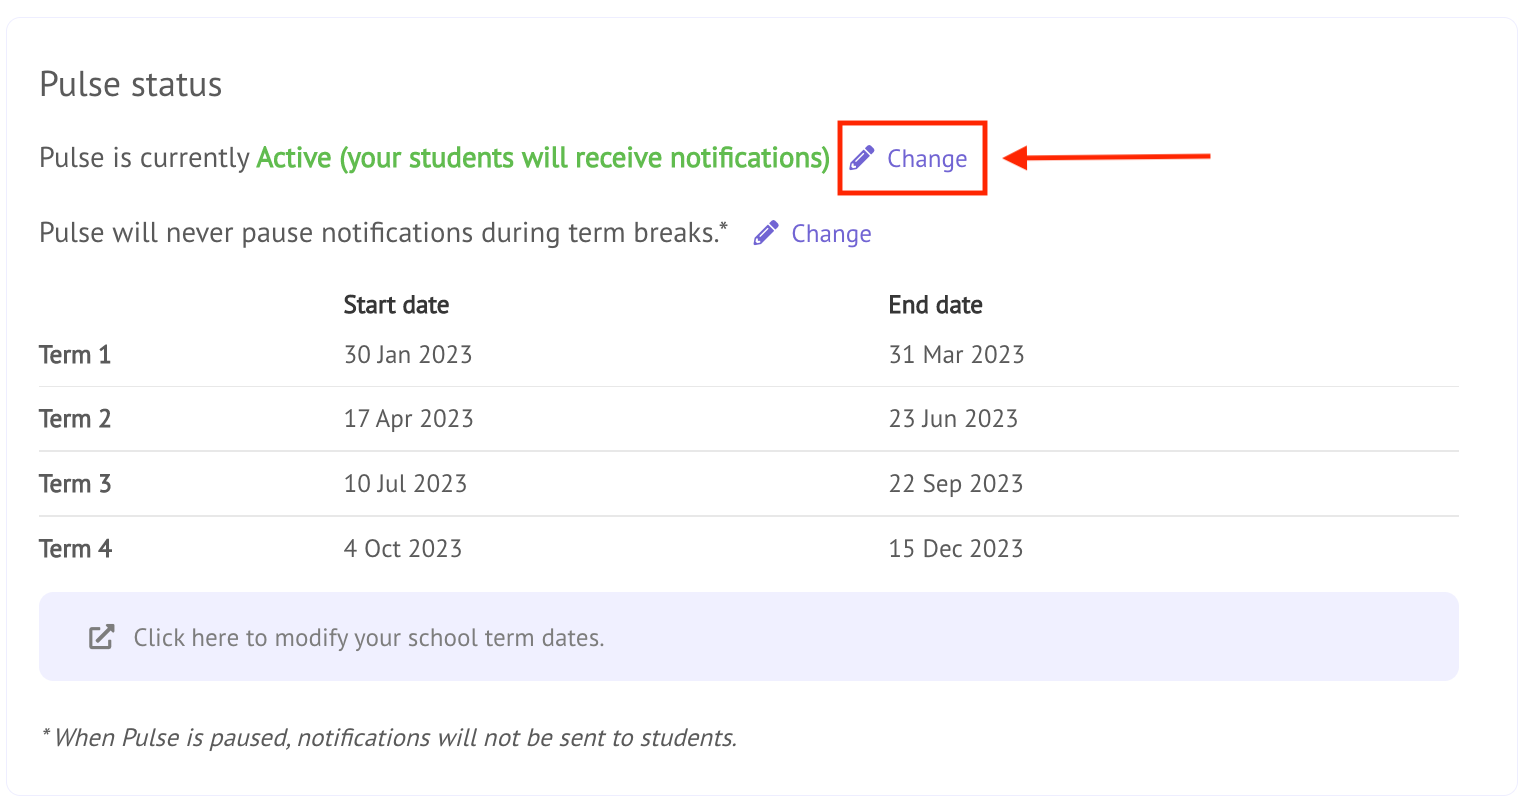Click the 17 Apr 2023 start date
1530x812 pixels.
pos(408,419)
